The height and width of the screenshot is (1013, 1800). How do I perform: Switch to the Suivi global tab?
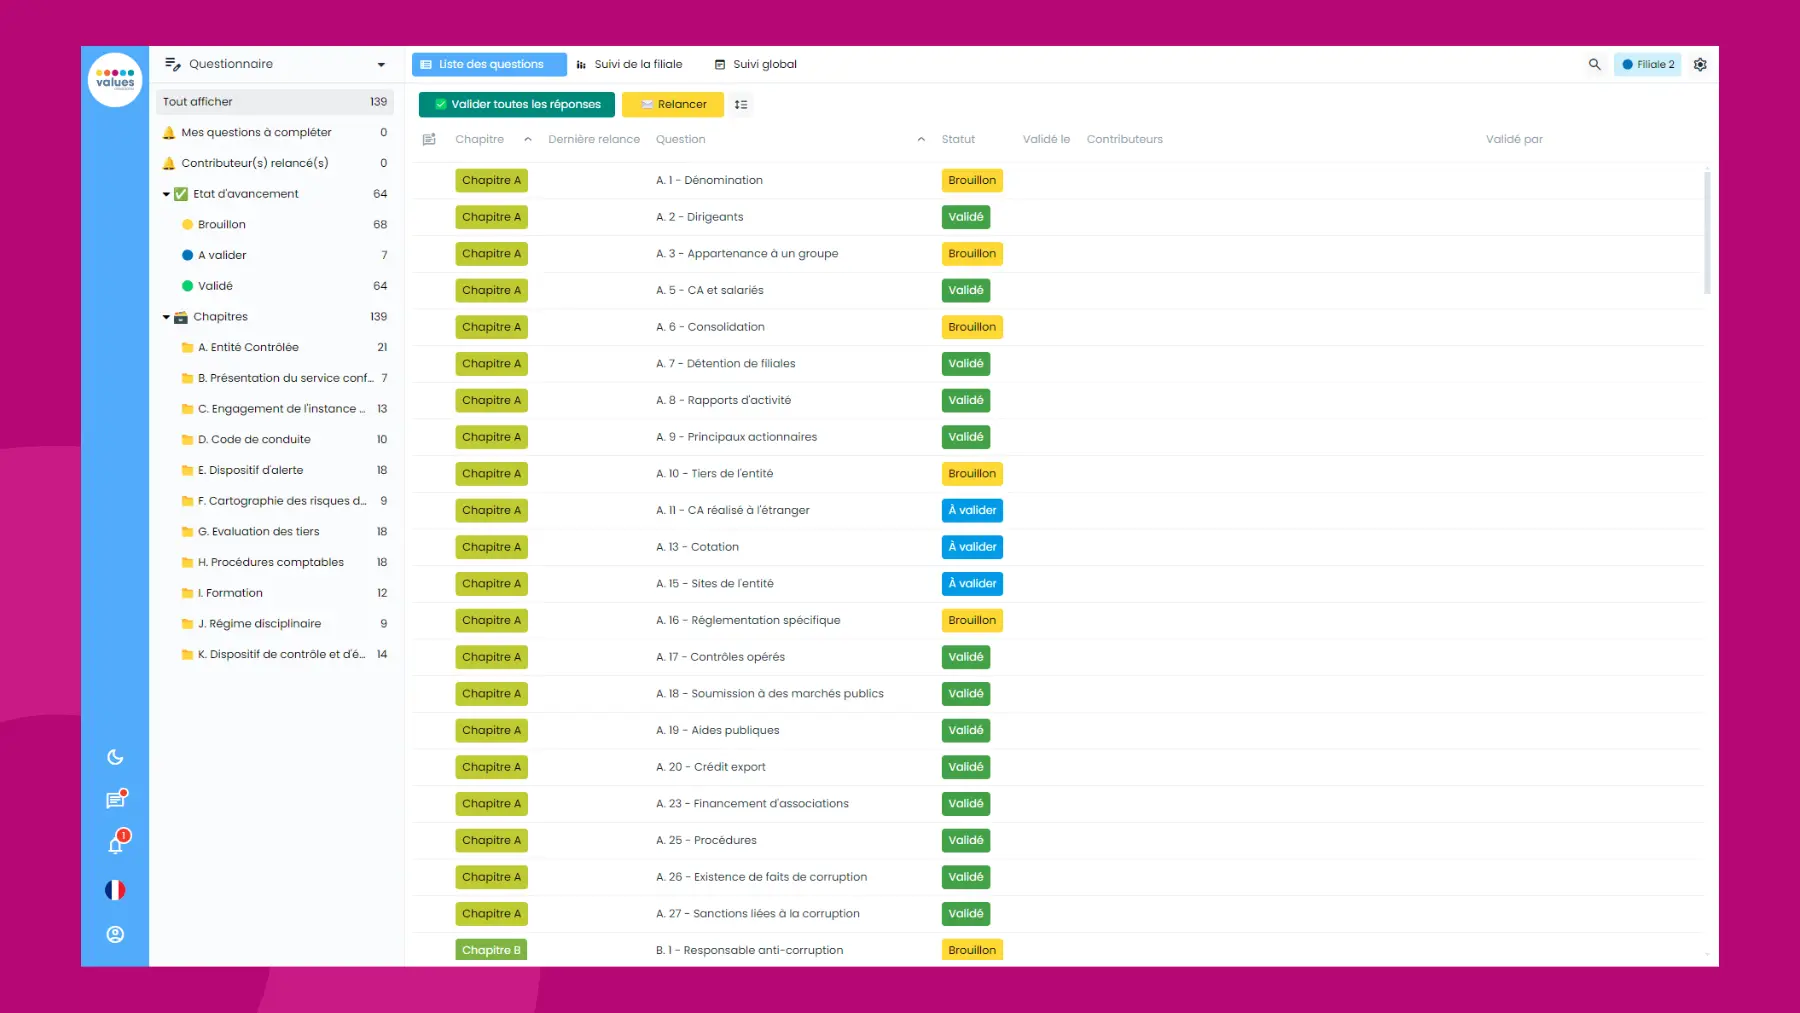click(762, 63)
